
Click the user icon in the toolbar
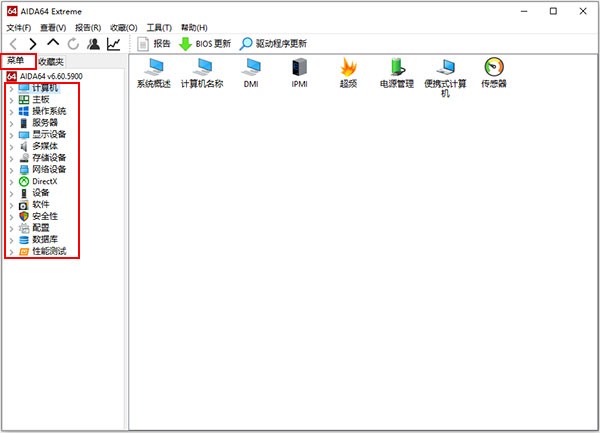tap(94, 44)
